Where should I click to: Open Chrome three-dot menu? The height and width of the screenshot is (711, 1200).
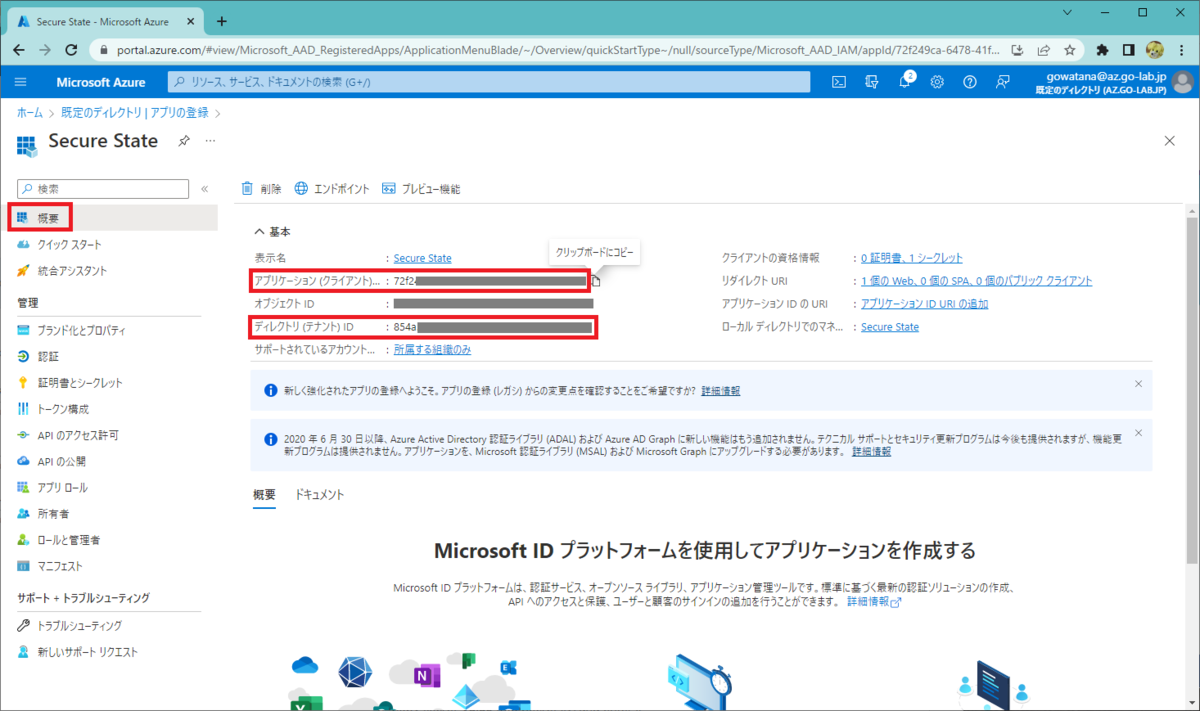coord(1181,49)
